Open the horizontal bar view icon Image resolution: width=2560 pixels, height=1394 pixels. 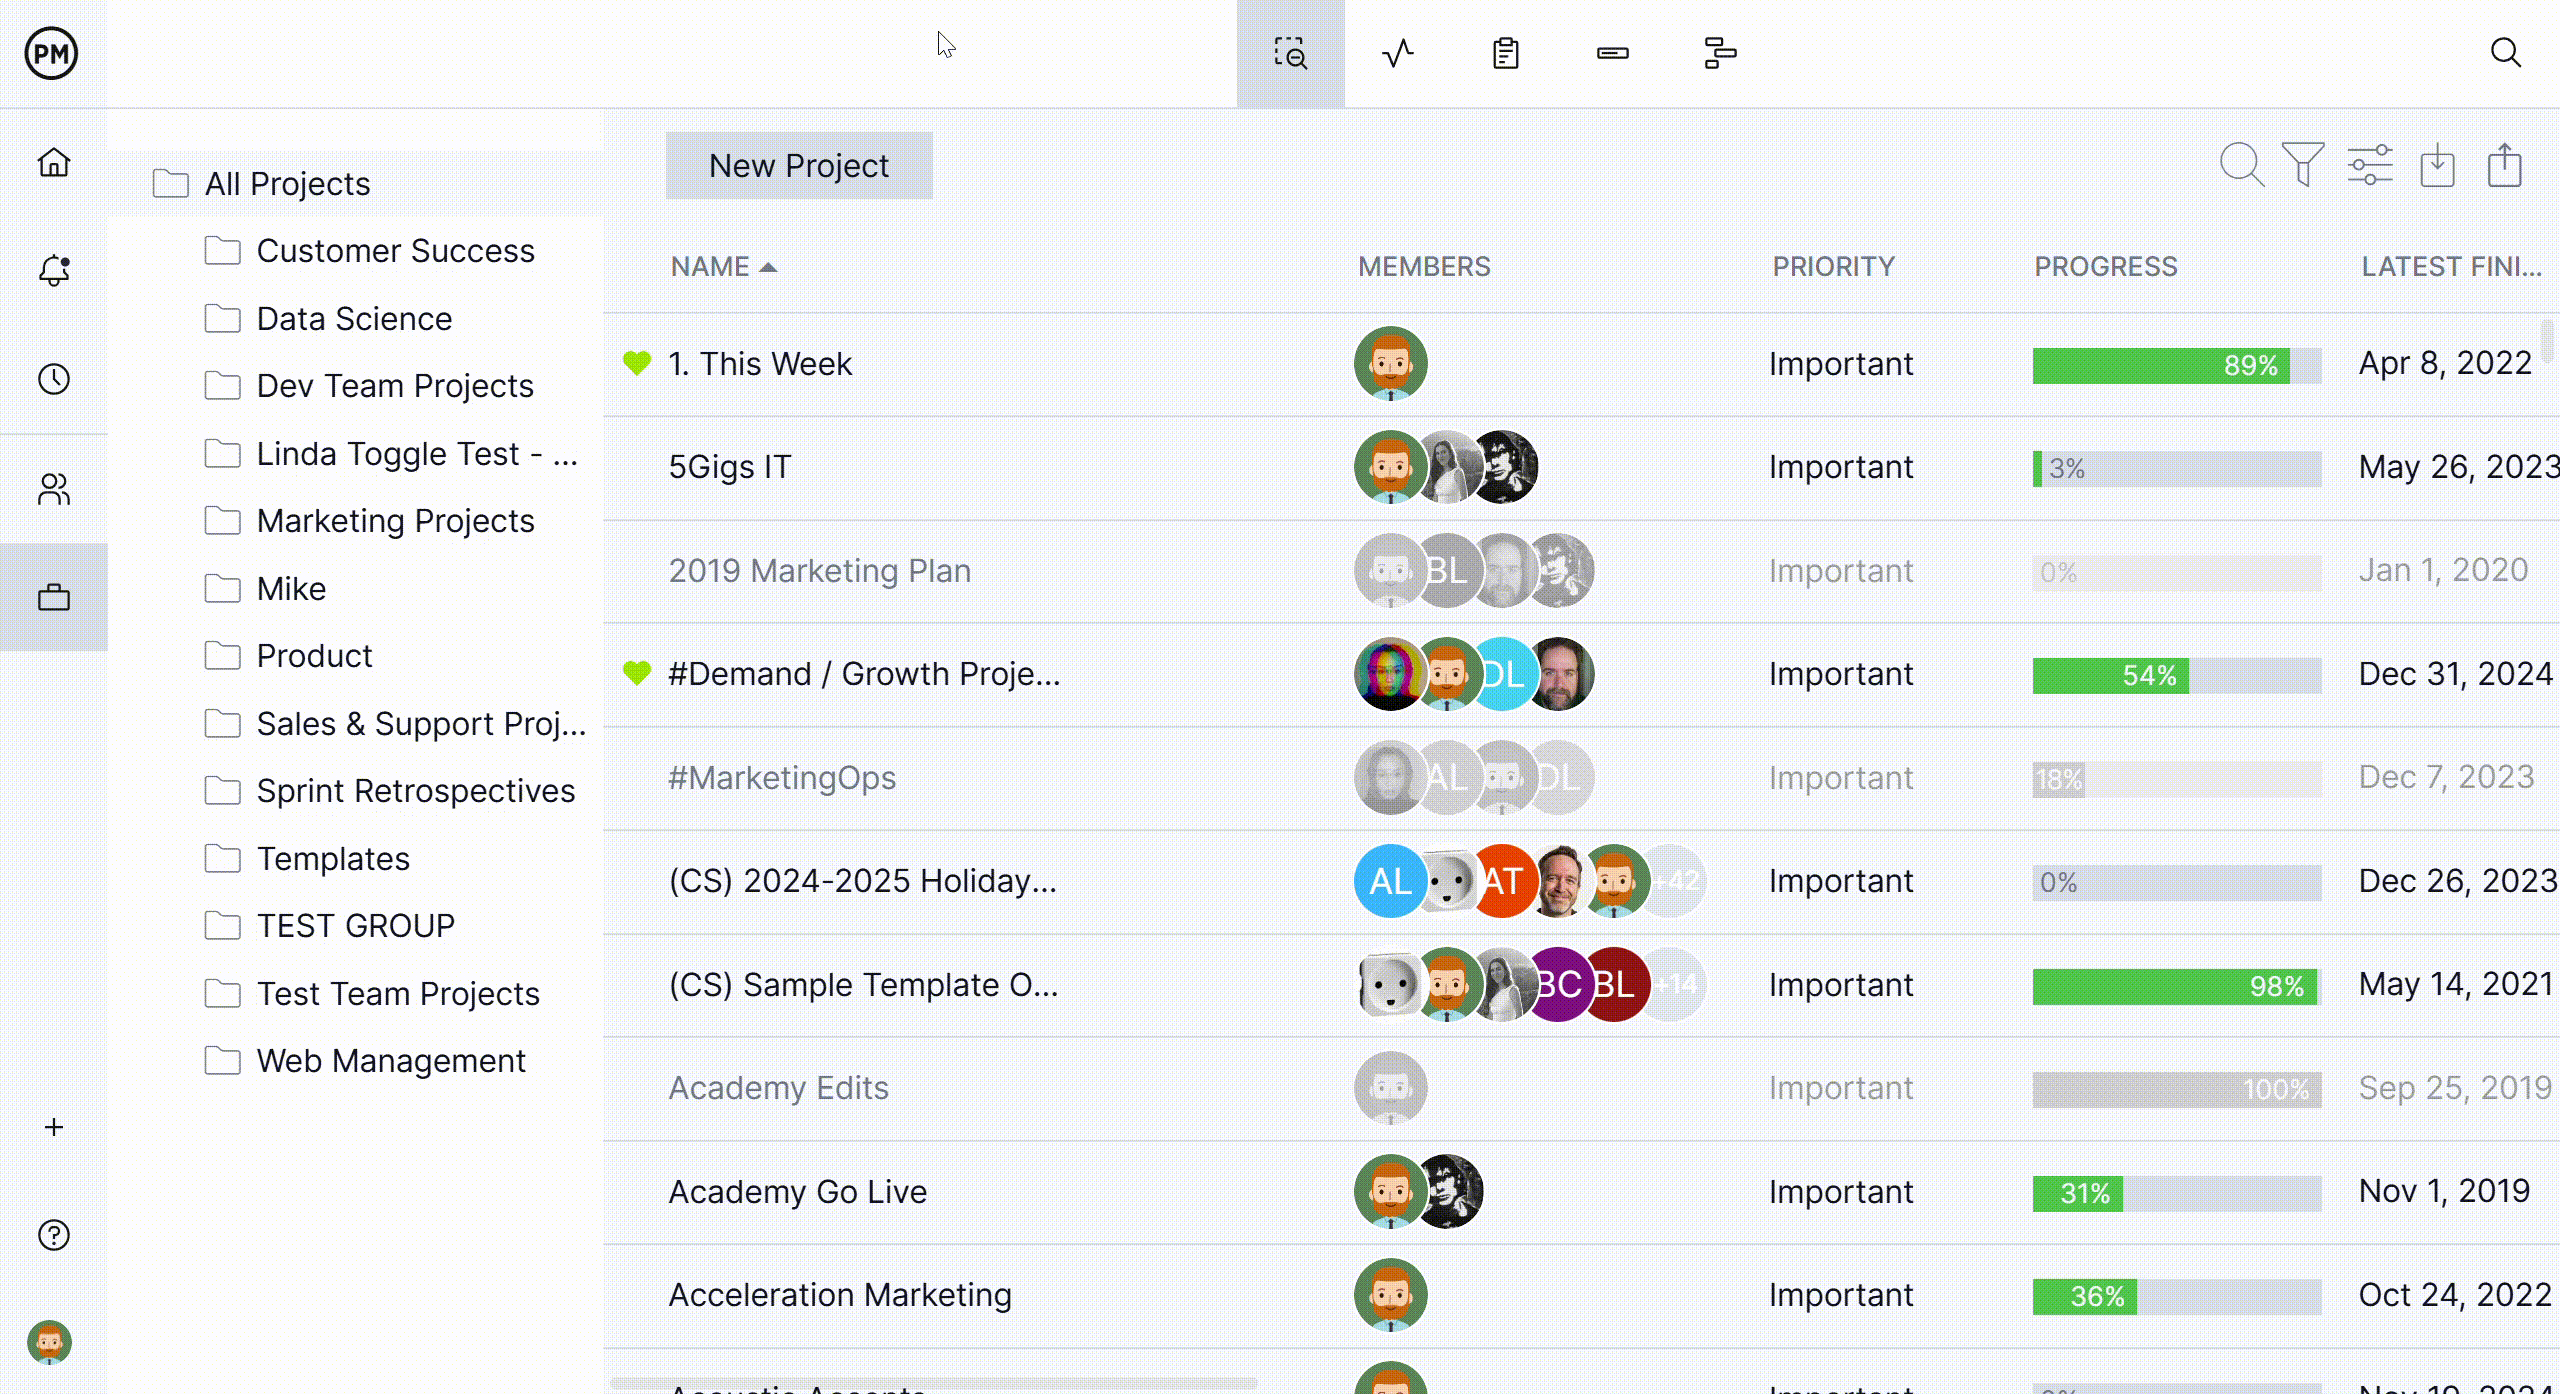[x=1613, y=53]
